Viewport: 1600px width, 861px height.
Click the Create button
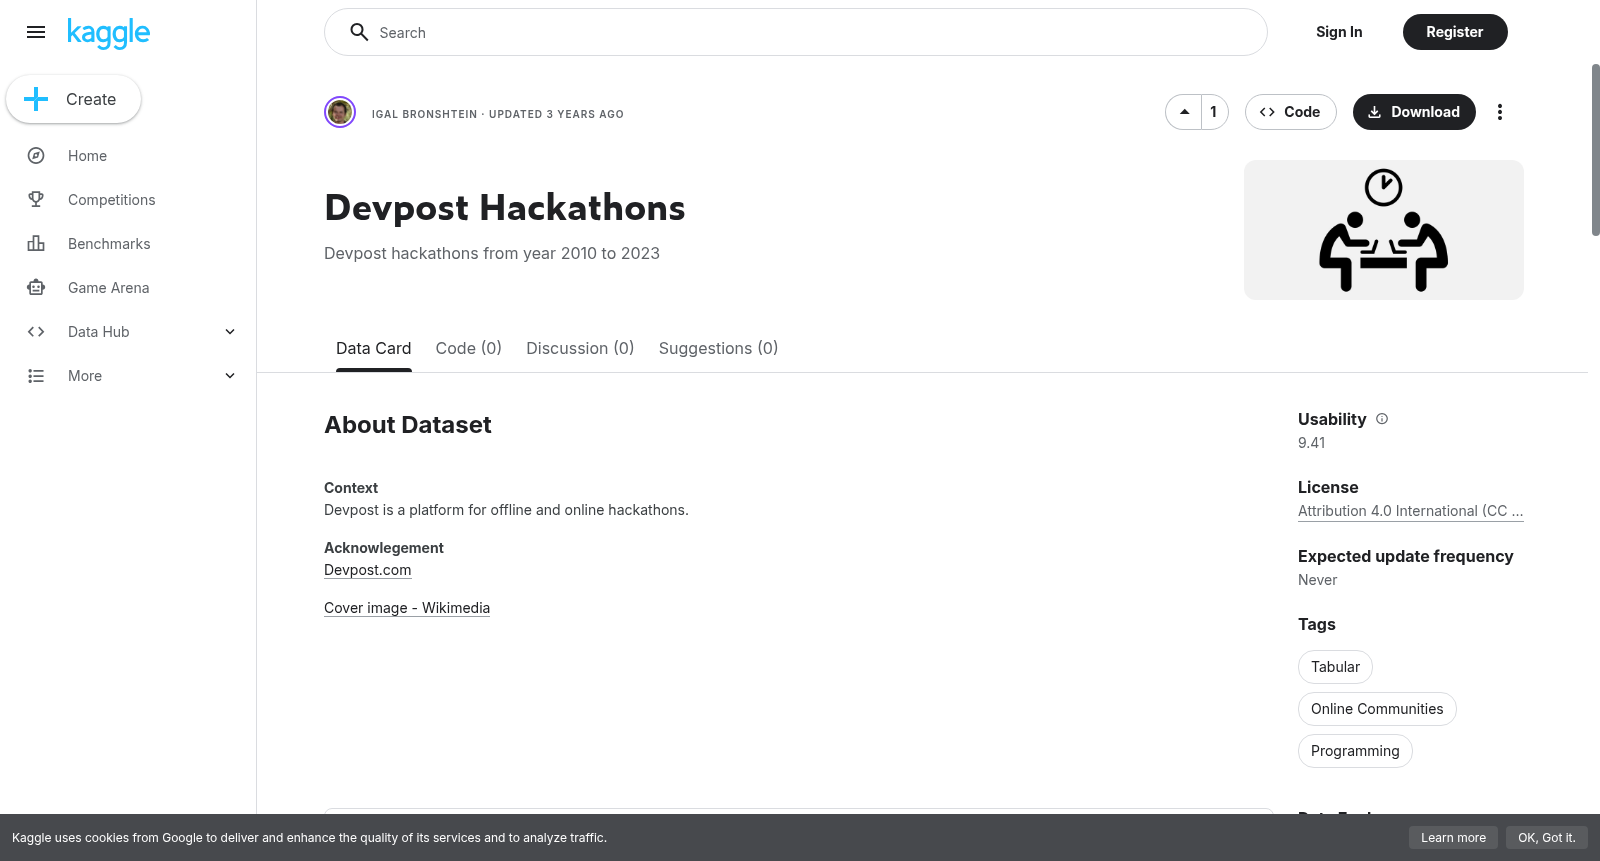point(74,99)
